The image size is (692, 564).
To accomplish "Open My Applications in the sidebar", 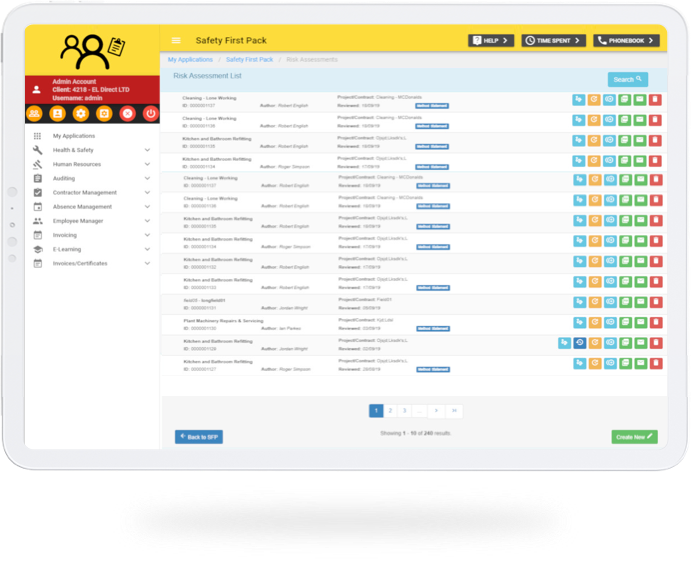I will [73, 136].
